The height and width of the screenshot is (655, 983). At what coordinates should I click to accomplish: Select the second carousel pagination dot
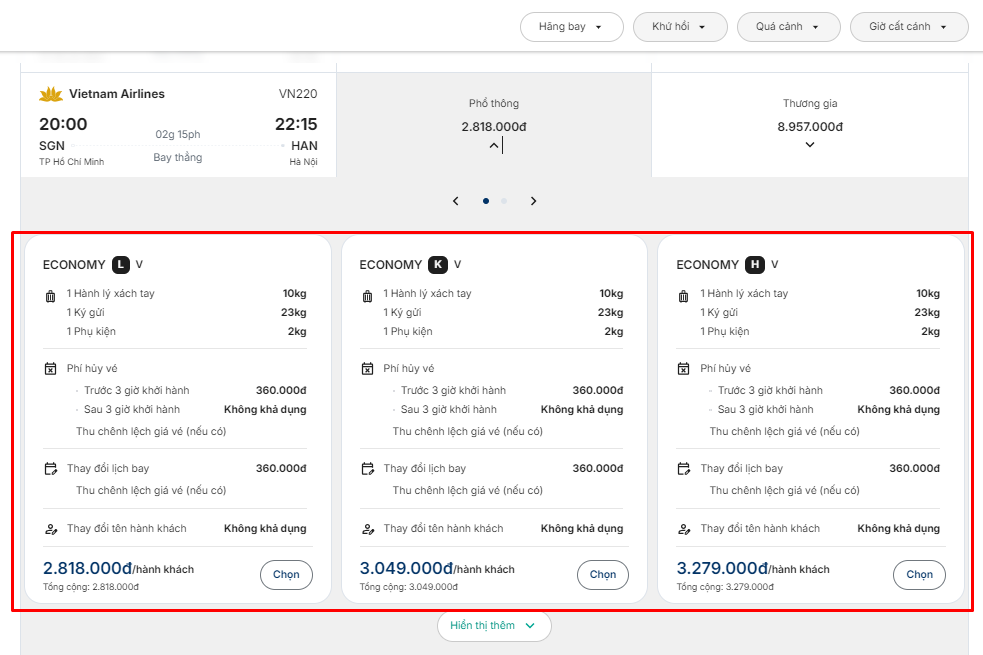point(504,201)
